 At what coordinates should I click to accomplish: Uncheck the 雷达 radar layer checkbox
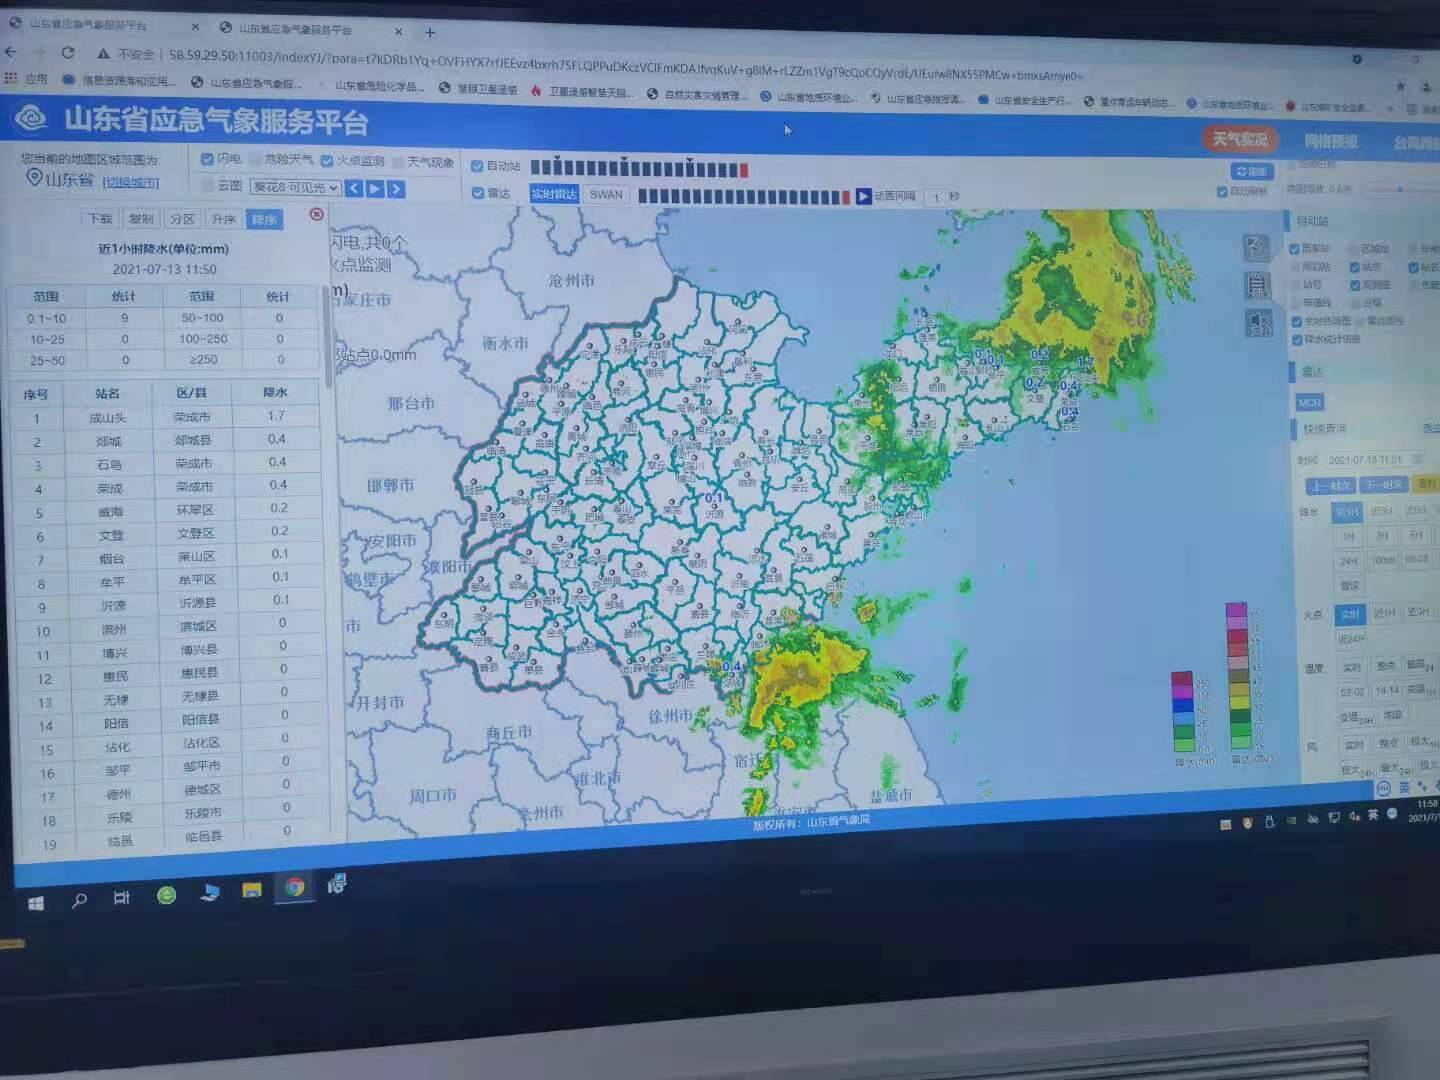[477, 193]
